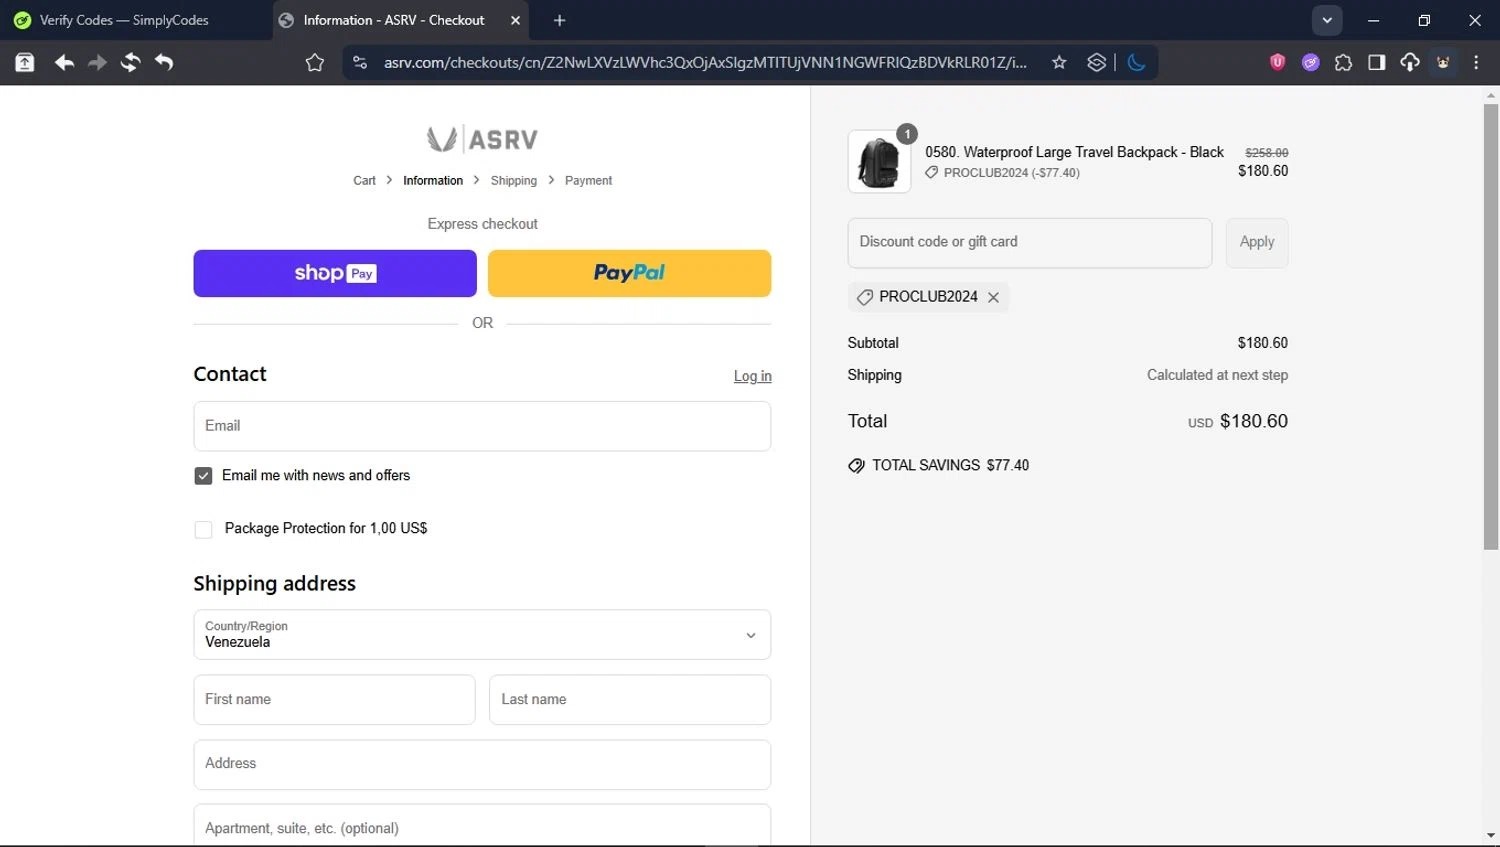1500x847 pixels.
Task: Click the USD $180.60 total amount
Action: (x=1238, y=422)
